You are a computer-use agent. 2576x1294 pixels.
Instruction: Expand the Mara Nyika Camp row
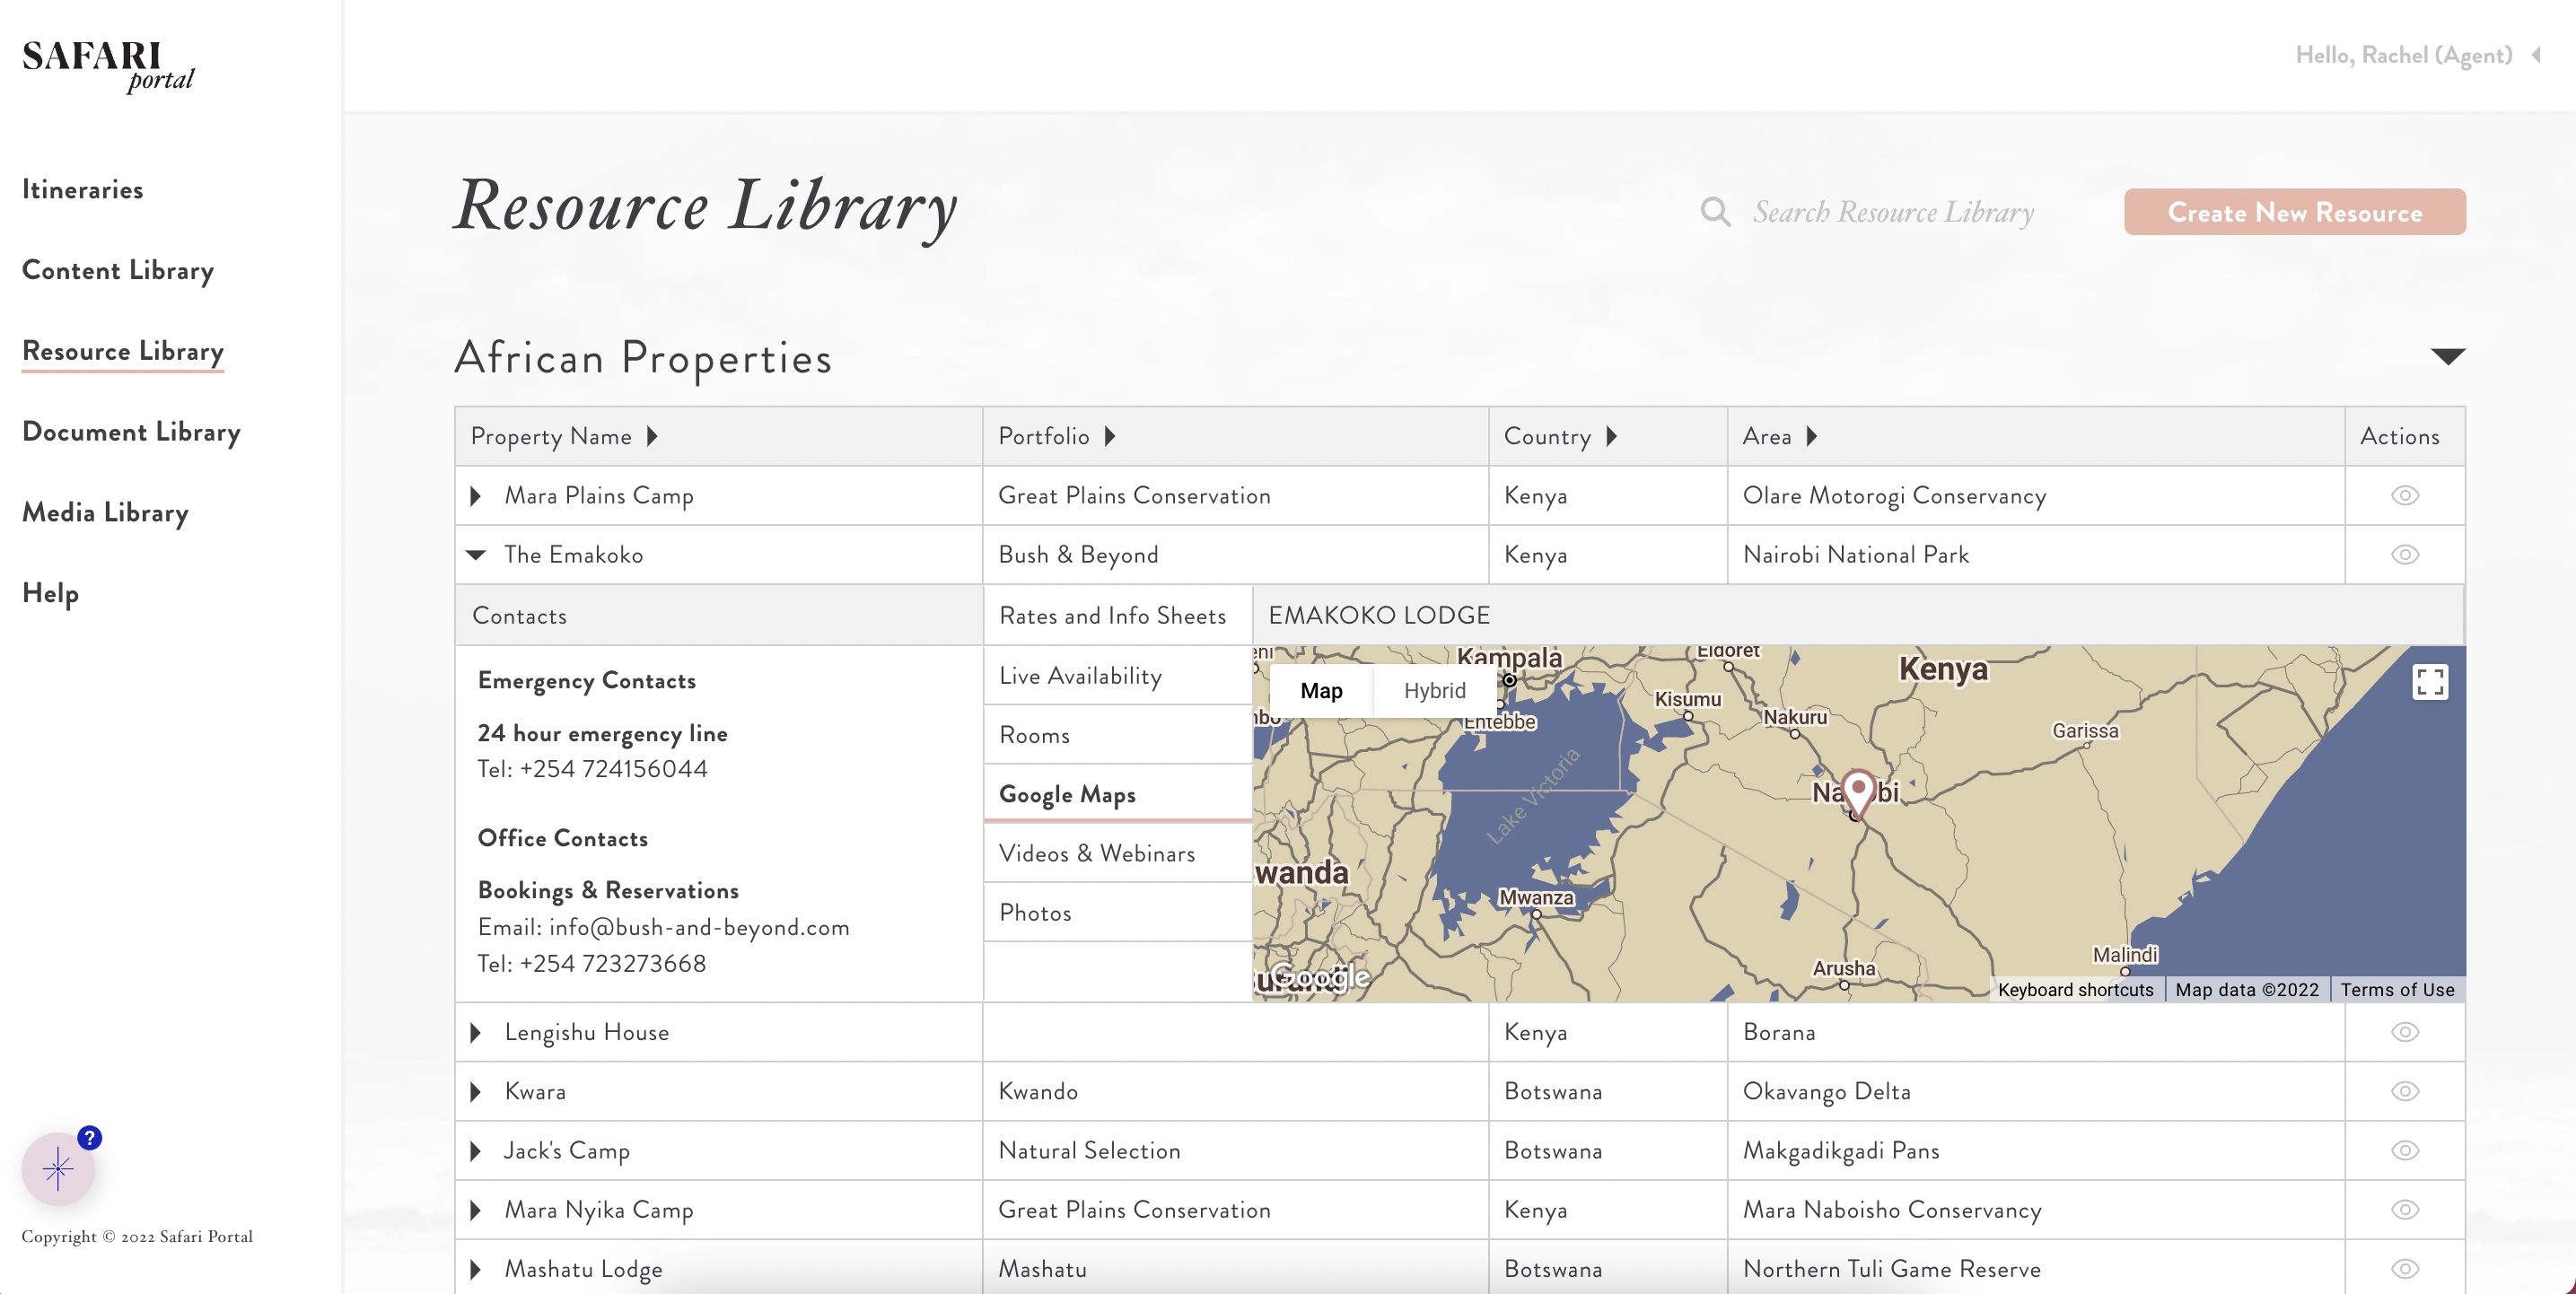pos(476,1209)
